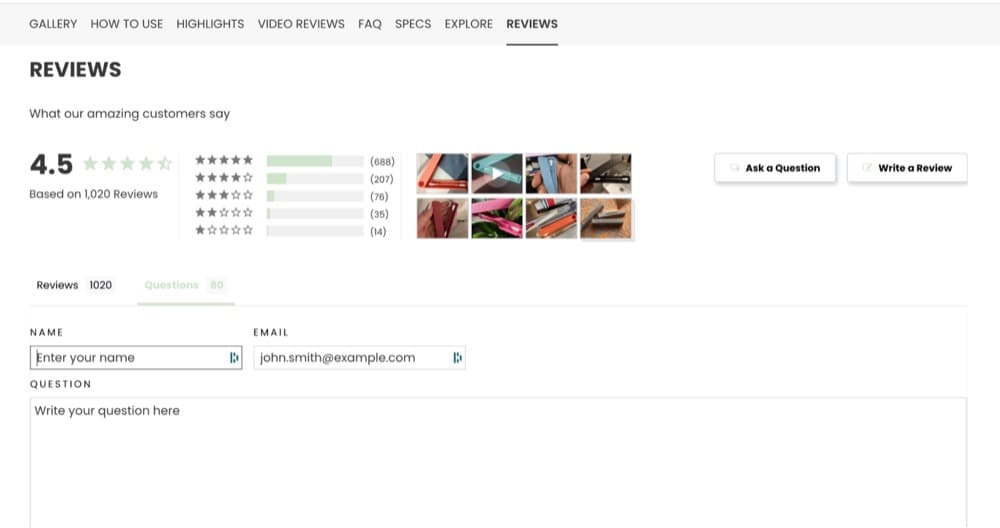Open VIDEO REVIEWS section

click(x=301, y=24)
